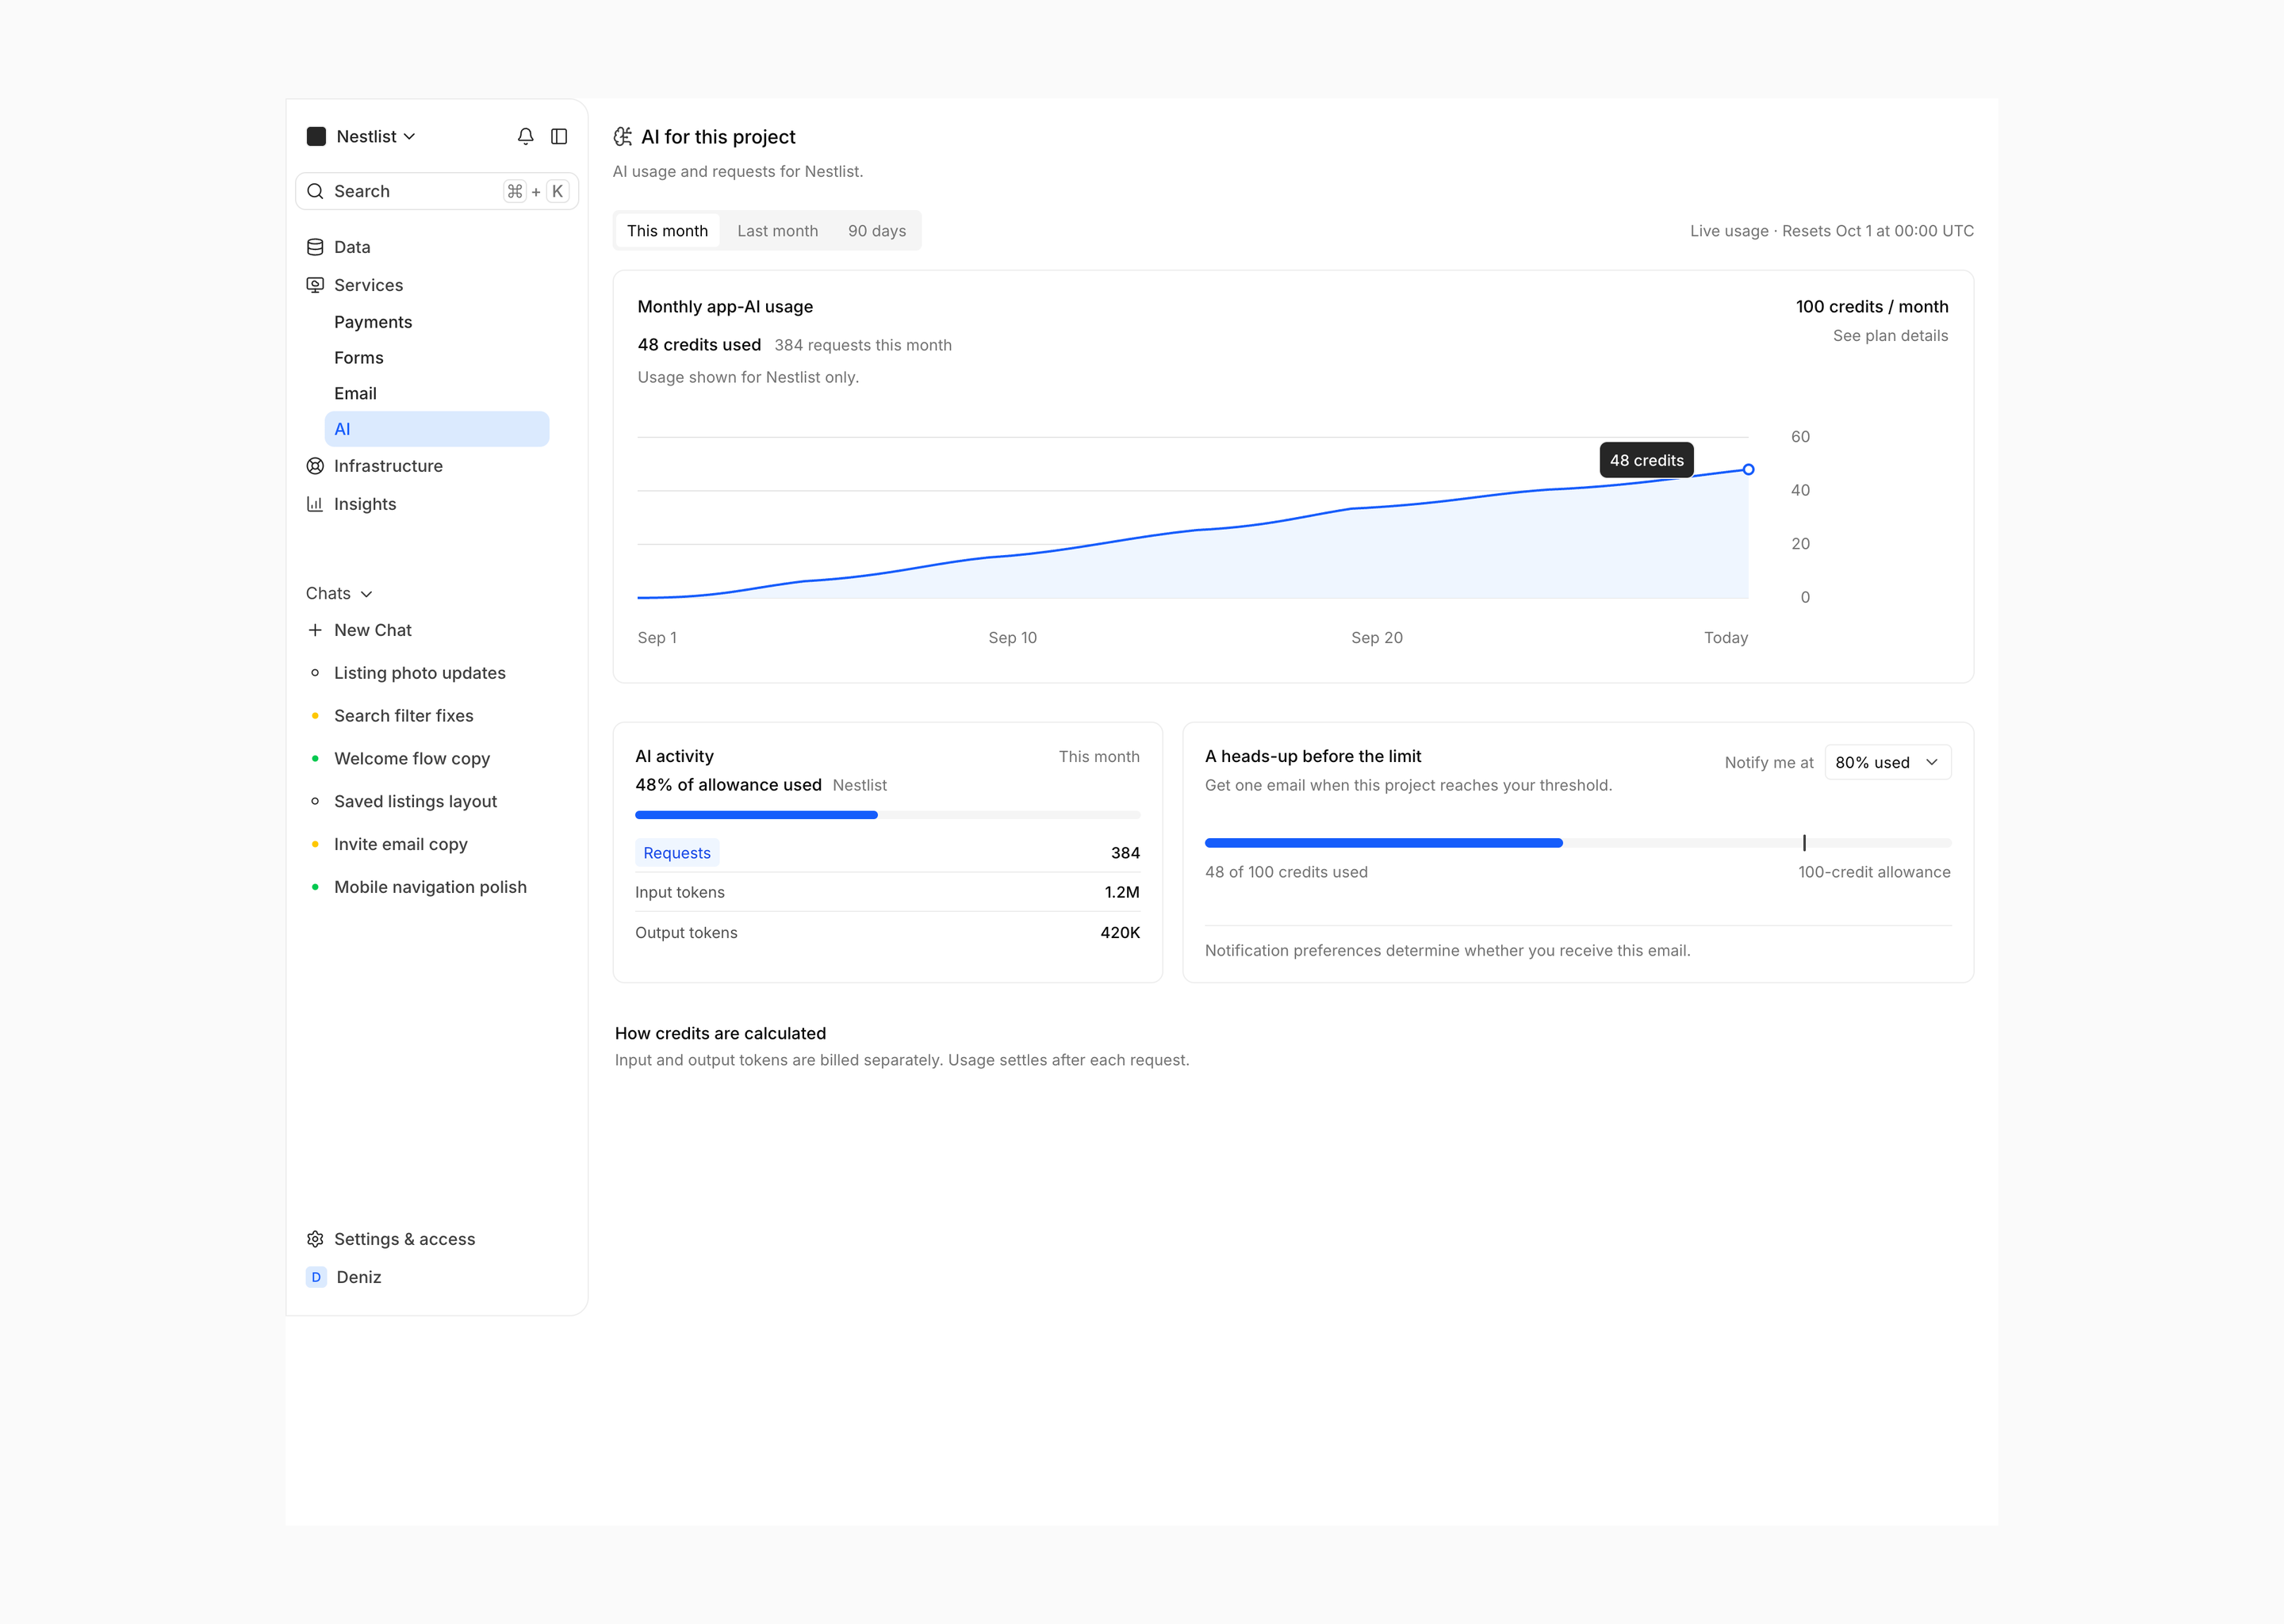Open the 80% used threshold dropdown
Viewport: 2284px width, 1624px height.
coord(1887,762)
